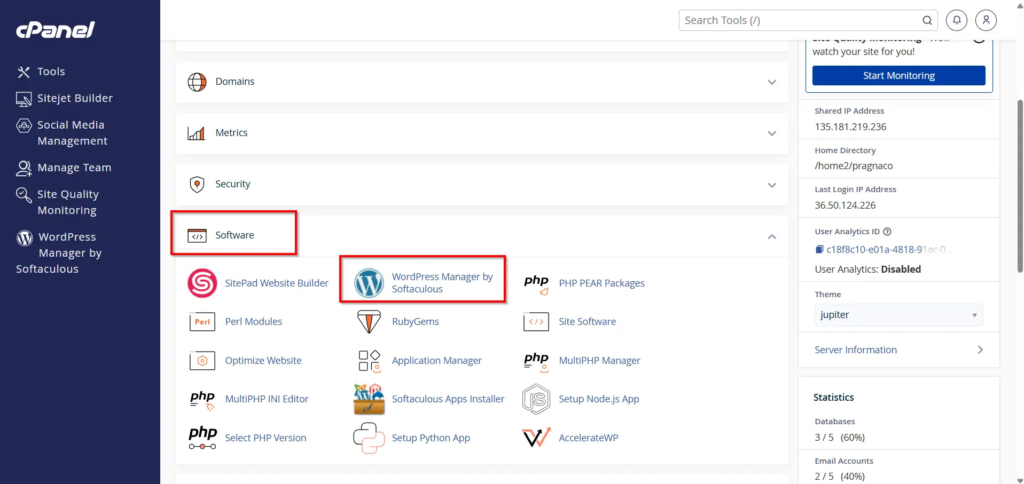This screenshot has height=484, width=1024.
Task: Click the Start Monitoring button
Action: [x=899, y=76]
